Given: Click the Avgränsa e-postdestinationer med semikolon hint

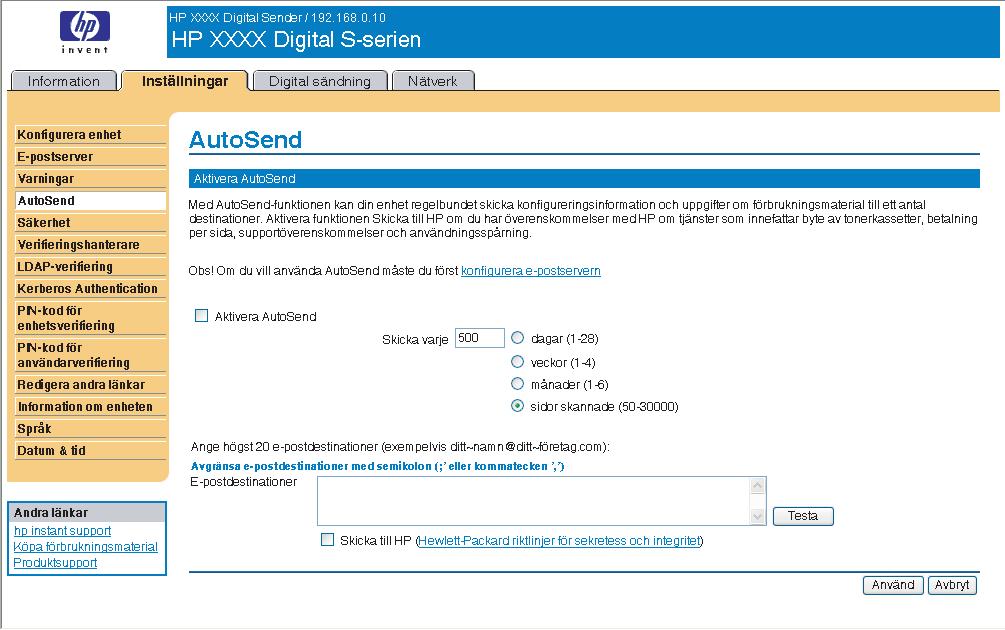Looking at the screenshot, I should point(378,466).
